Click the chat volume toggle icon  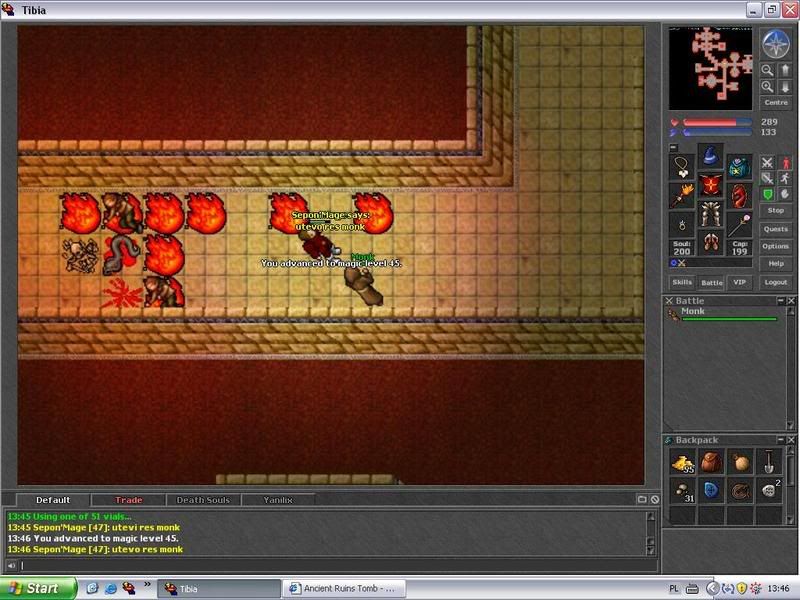click(x=11, y=565)
